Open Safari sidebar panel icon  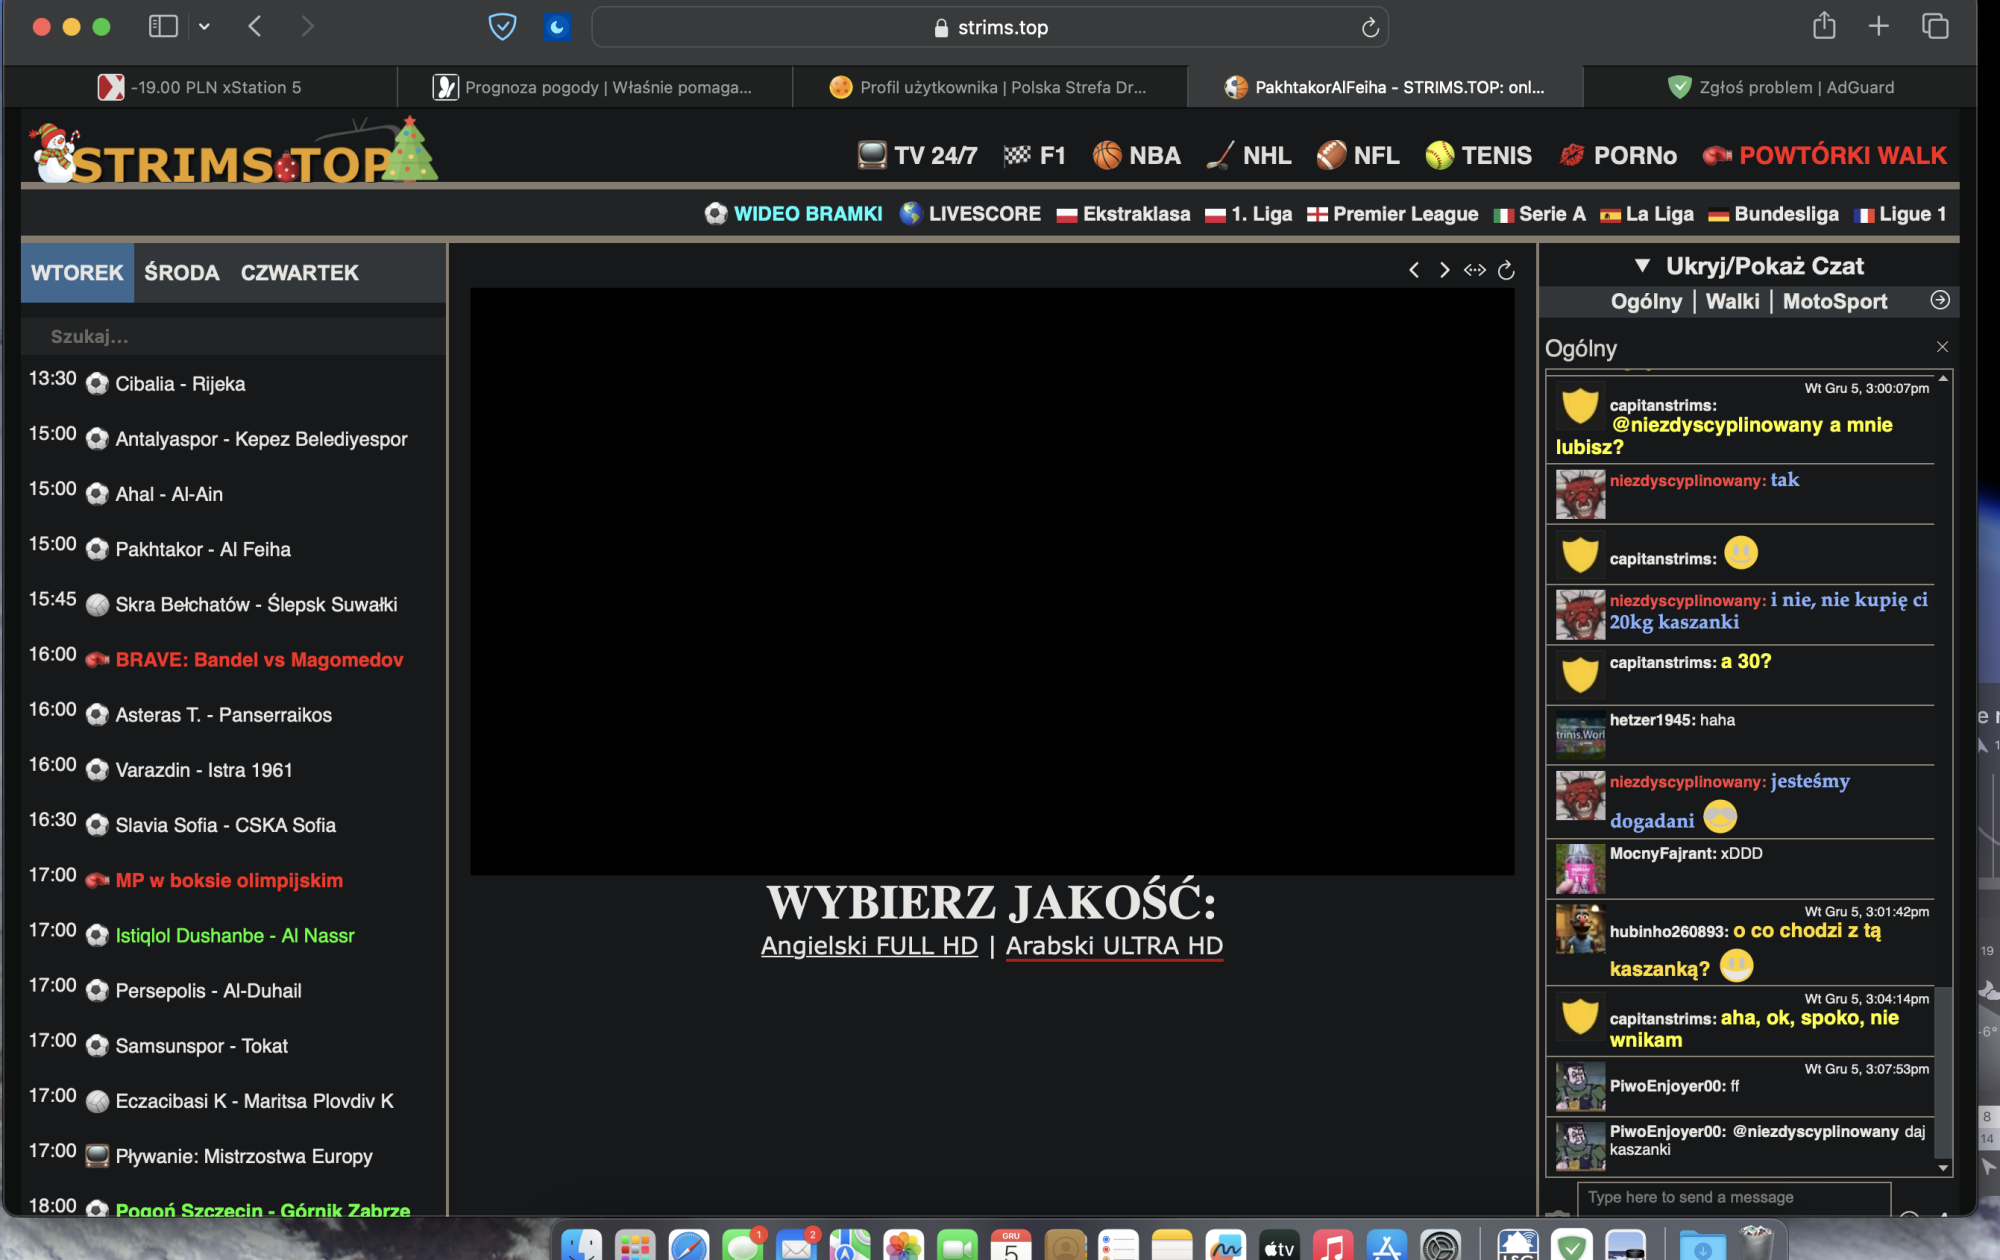click(163, 27)
